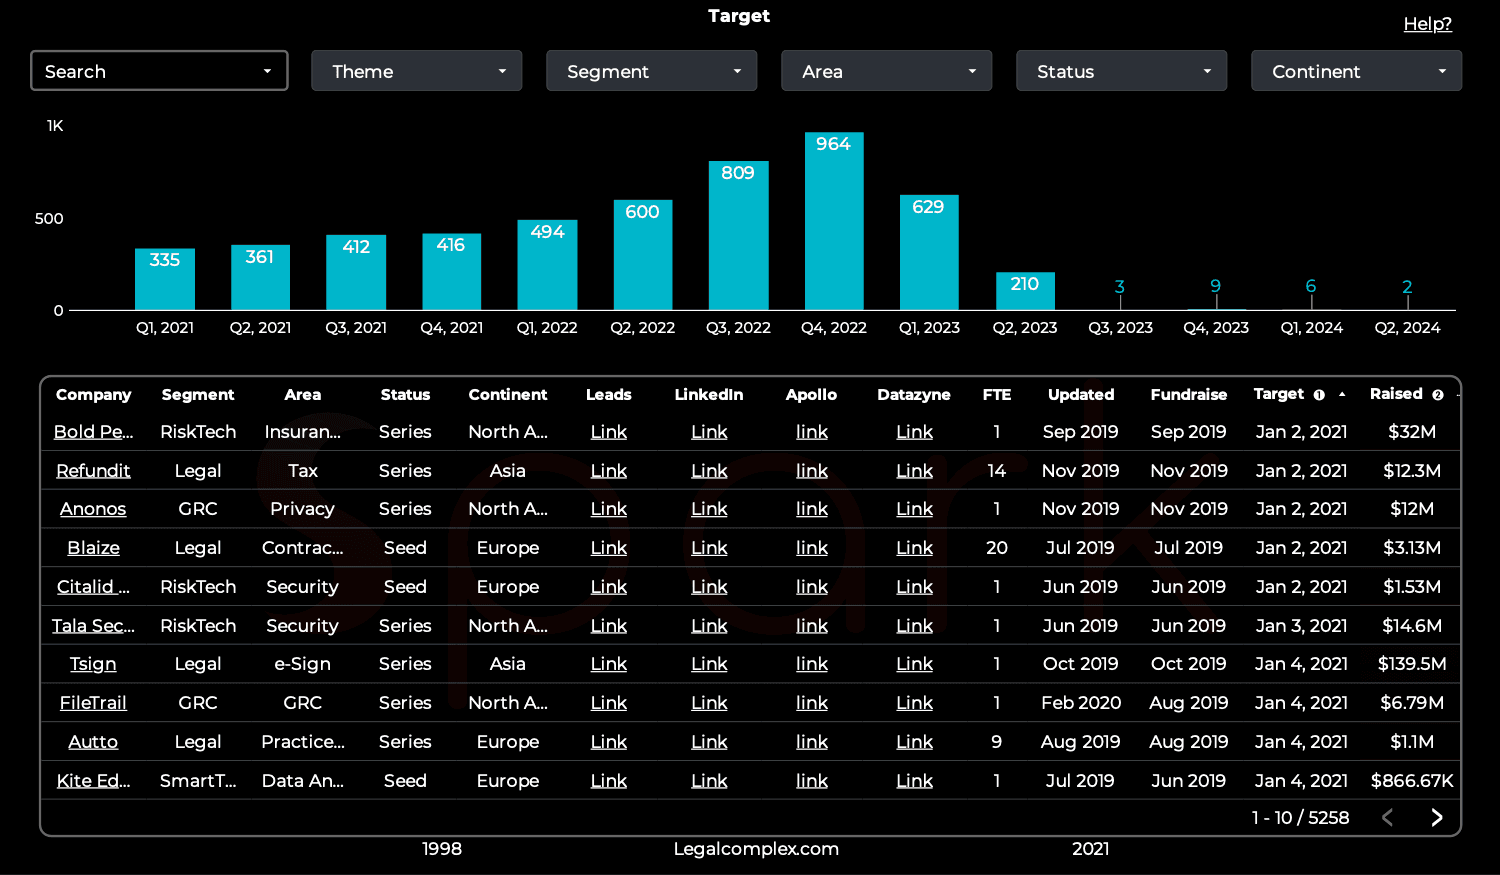Select the Q4, 2022 bar
1500x875 pixels.
tap(834, 221)
